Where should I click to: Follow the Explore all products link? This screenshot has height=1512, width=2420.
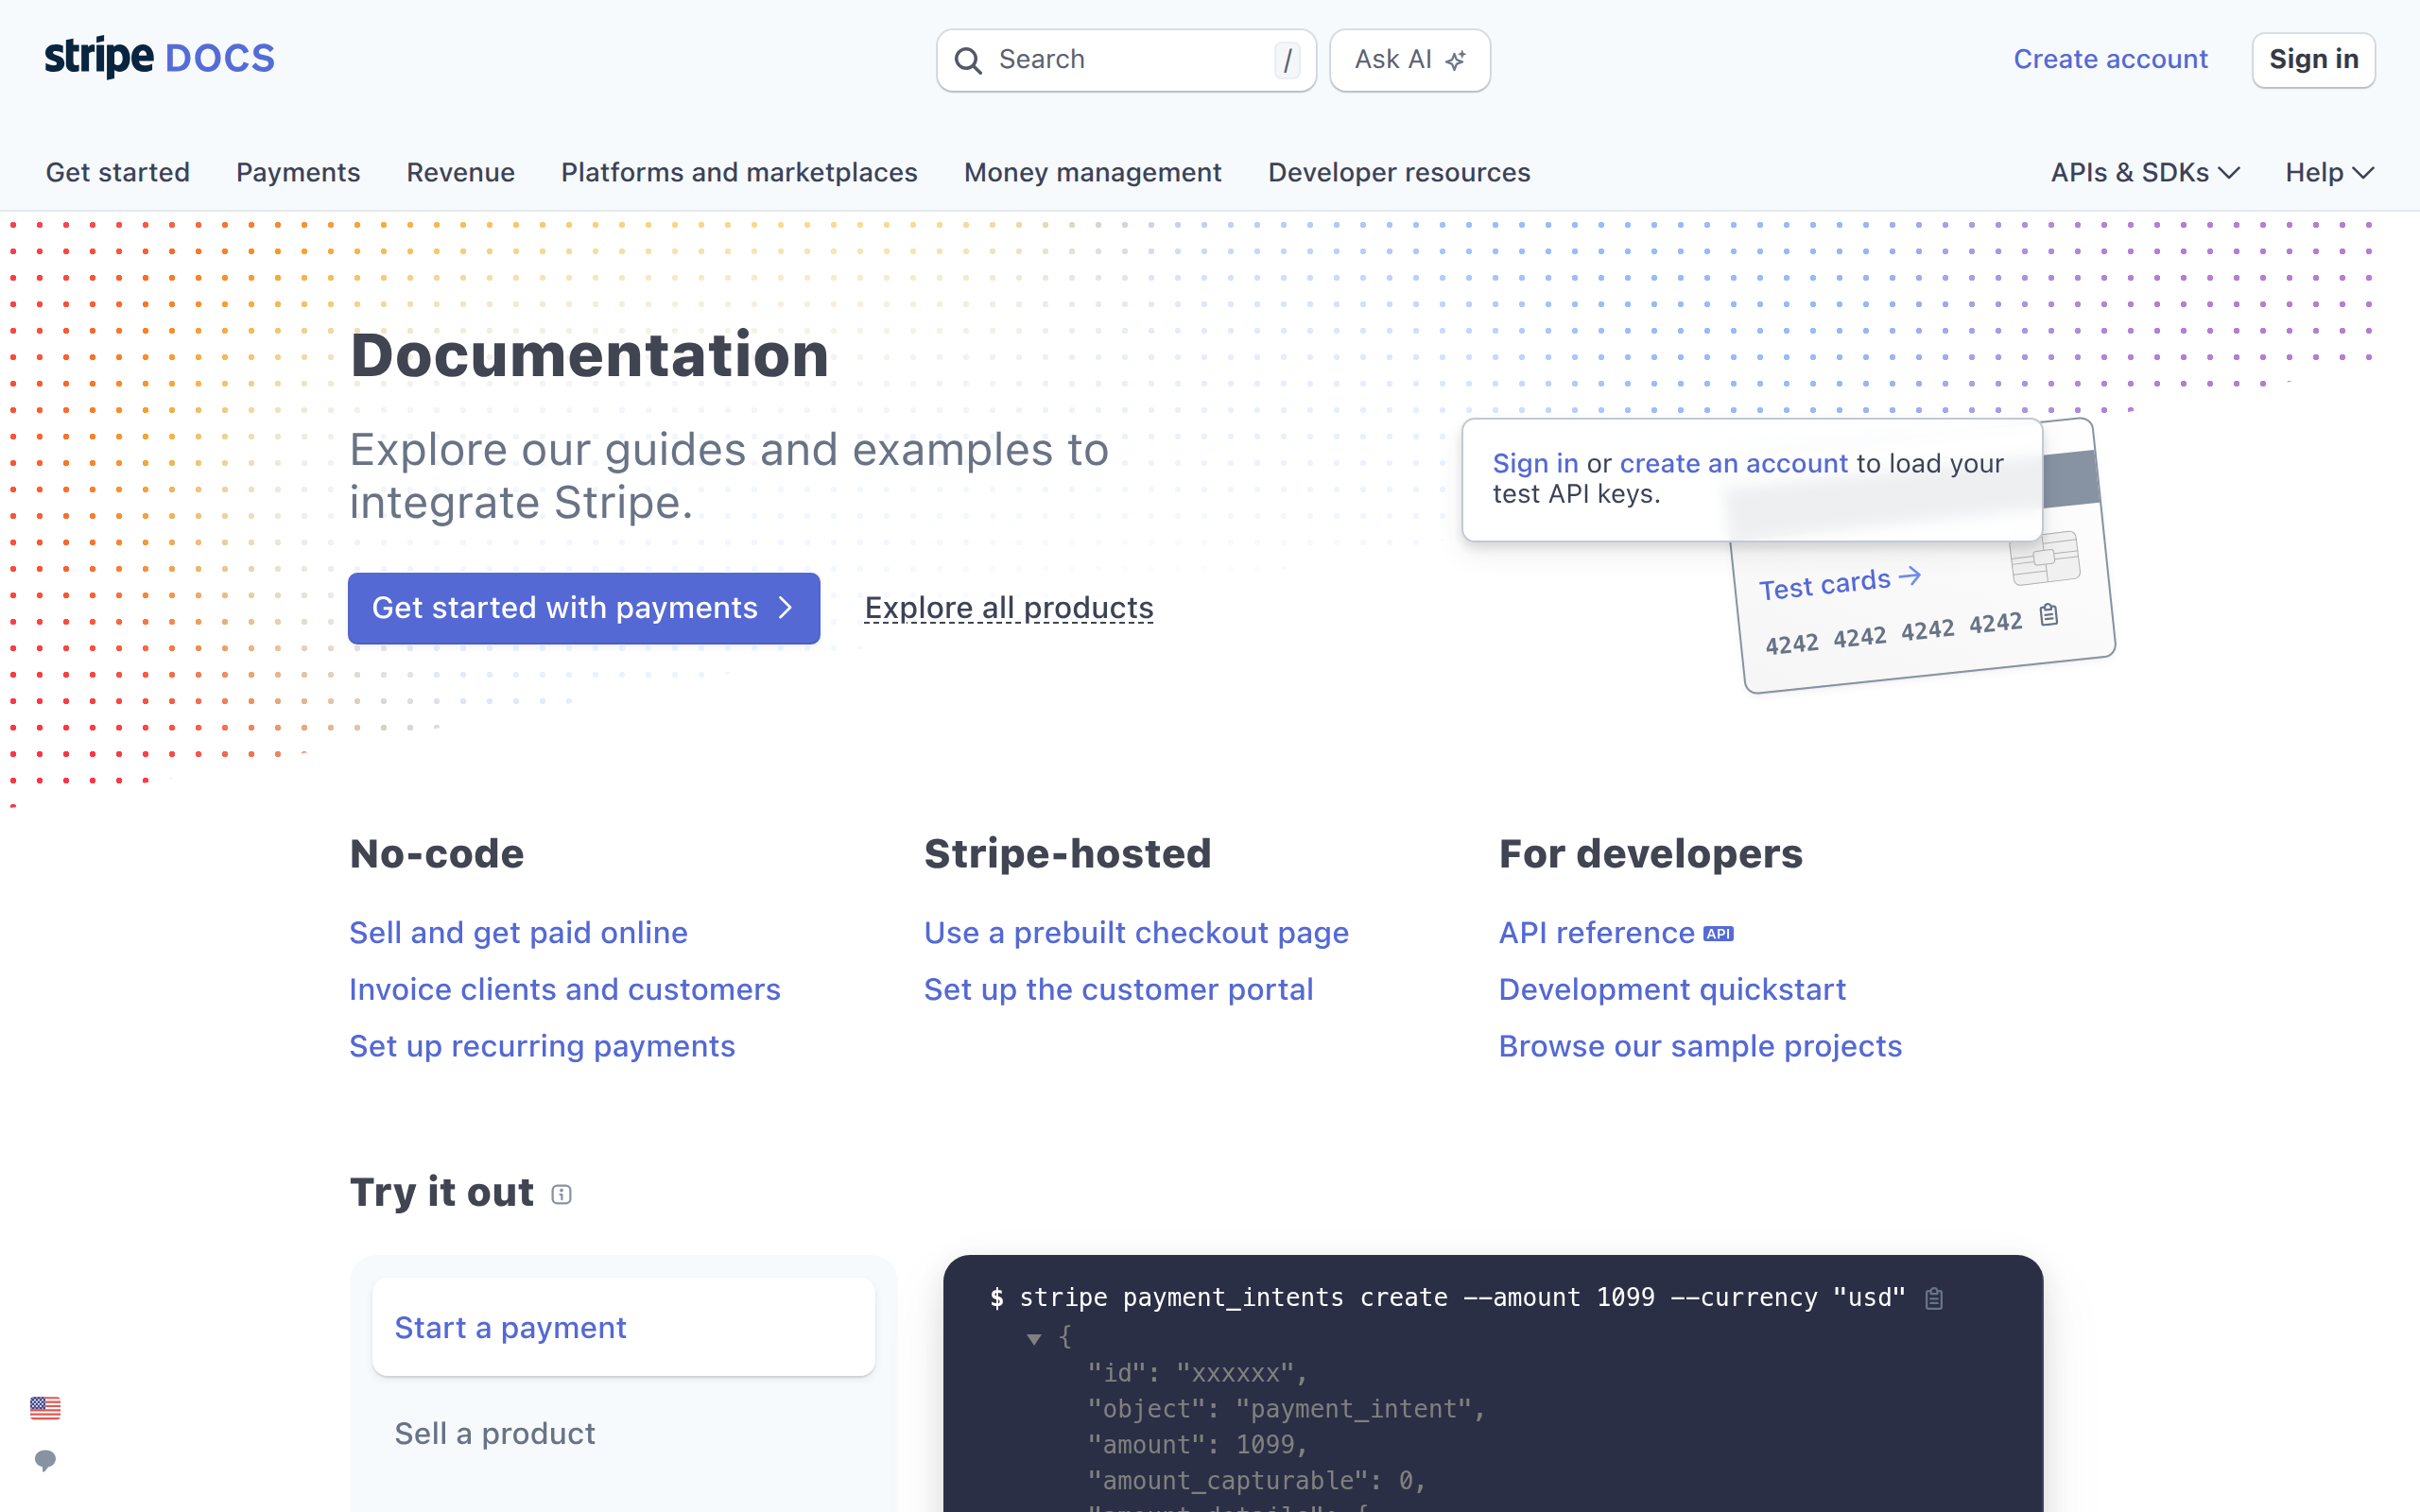tap(1009, 608)
